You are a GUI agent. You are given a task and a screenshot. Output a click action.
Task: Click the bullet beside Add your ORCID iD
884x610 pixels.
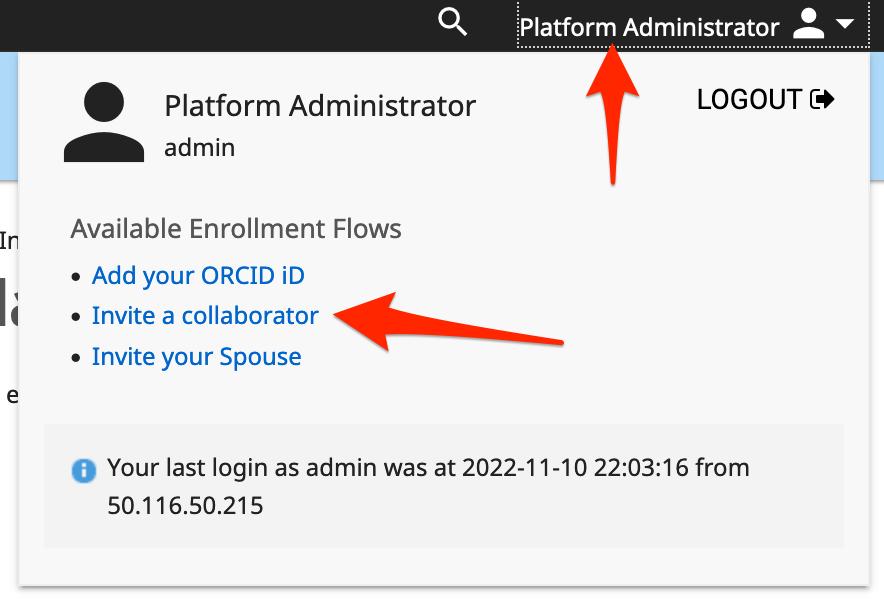point(76,277)
